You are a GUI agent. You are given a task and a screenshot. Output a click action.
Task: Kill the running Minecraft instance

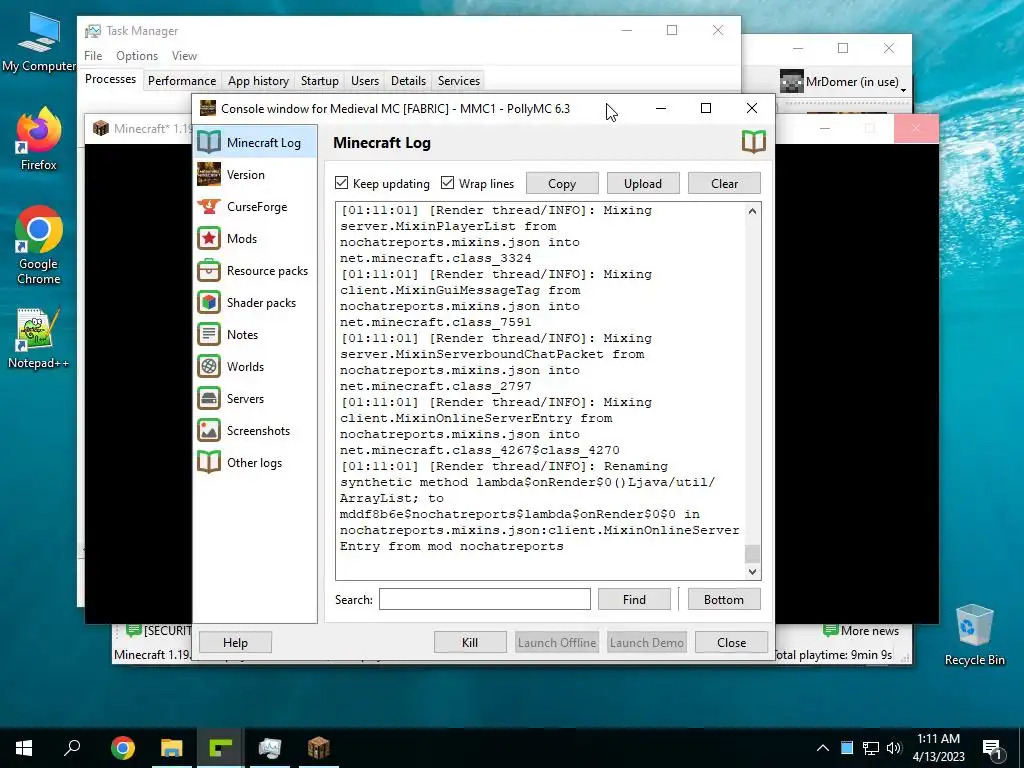(x=470, y=643)
